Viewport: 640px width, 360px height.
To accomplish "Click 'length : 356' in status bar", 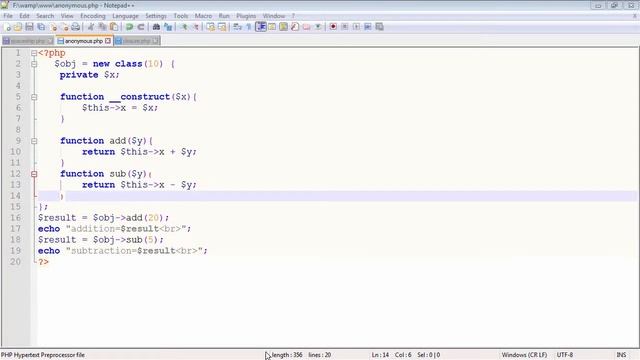I will tap(287, 355).
